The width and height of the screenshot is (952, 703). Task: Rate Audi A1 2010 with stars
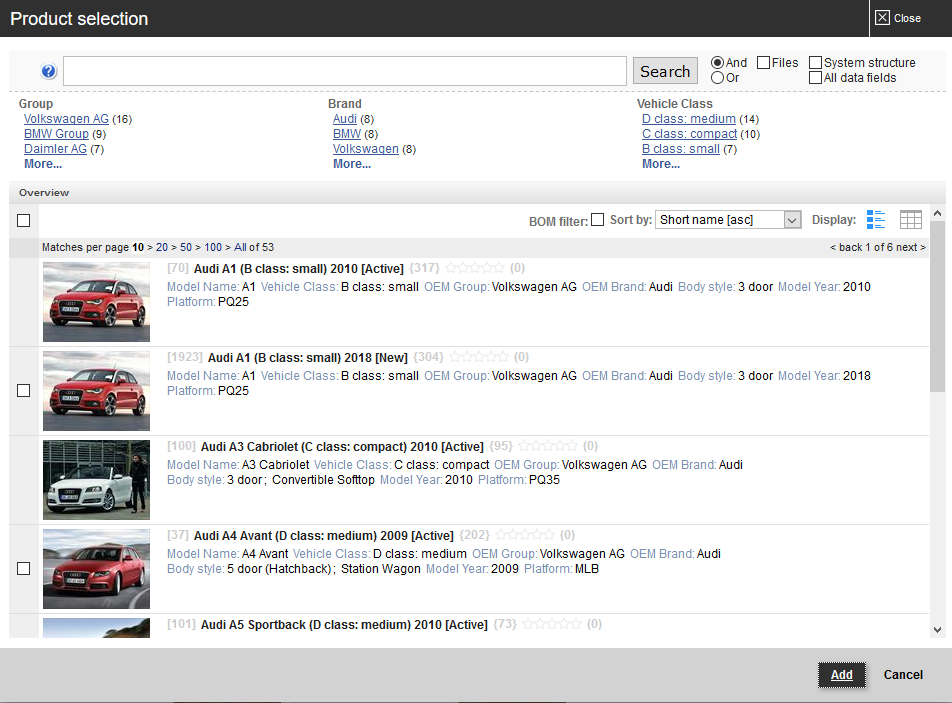pos(474,268)
